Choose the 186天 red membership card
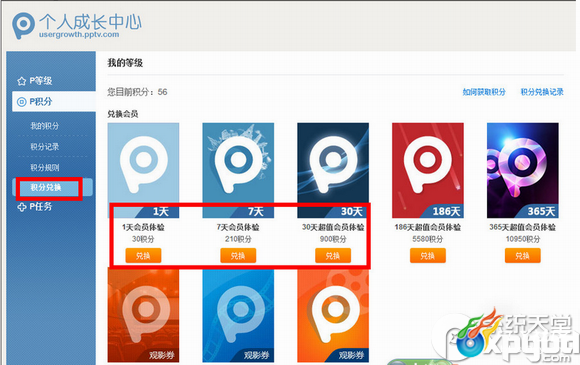The image size is (580, 365). click(x=428, y=170)
